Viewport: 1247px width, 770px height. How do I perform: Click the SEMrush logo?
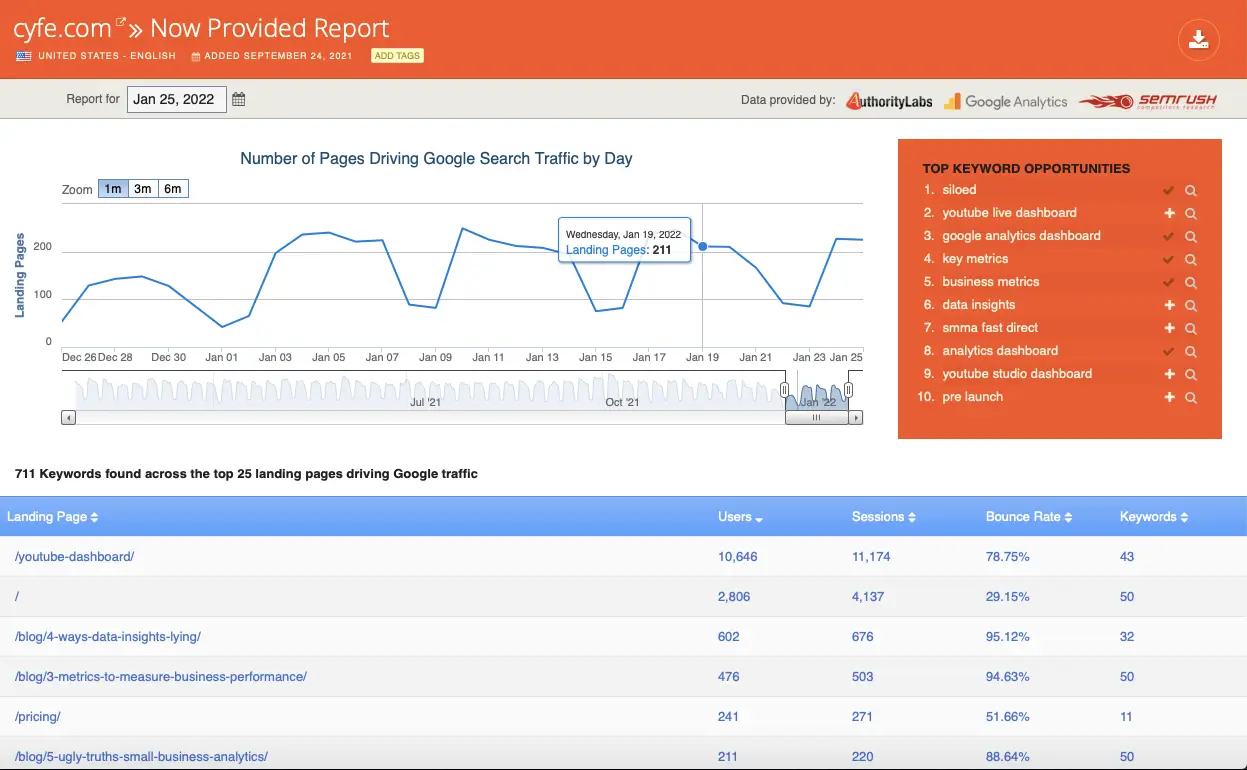1147,101
